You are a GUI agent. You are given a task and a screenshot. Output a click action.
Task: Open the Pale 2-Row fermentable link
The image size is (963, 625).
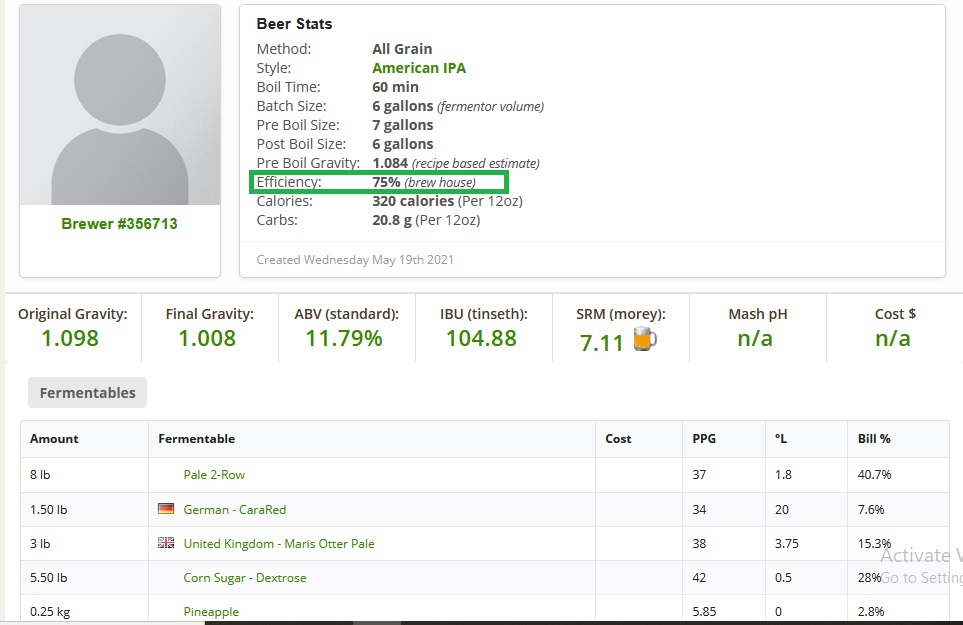pyautogui.click(x=214, y=475)
